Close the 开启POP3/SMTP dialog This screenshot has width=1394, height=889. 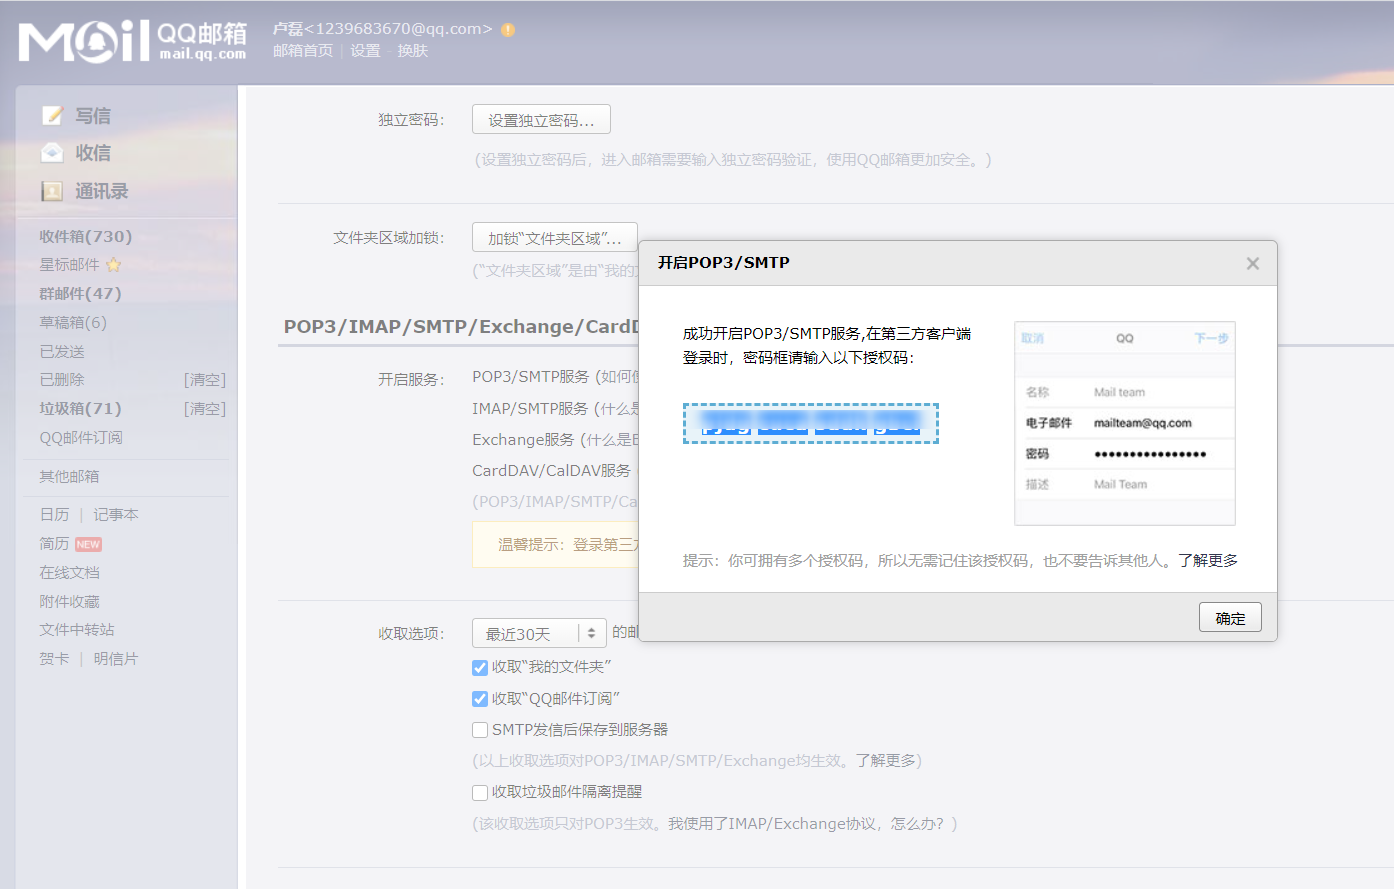click(x=1253, y=264)
